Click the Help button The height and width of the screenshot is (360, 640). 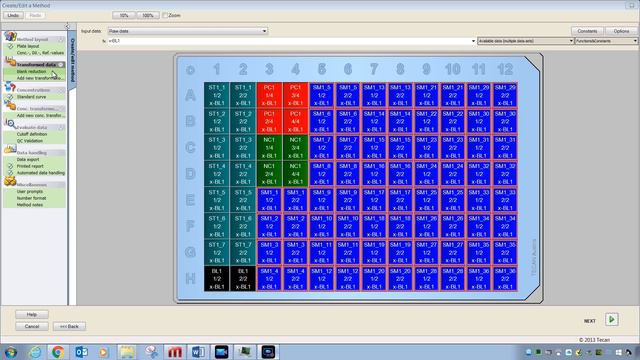(x=32, y=314)
